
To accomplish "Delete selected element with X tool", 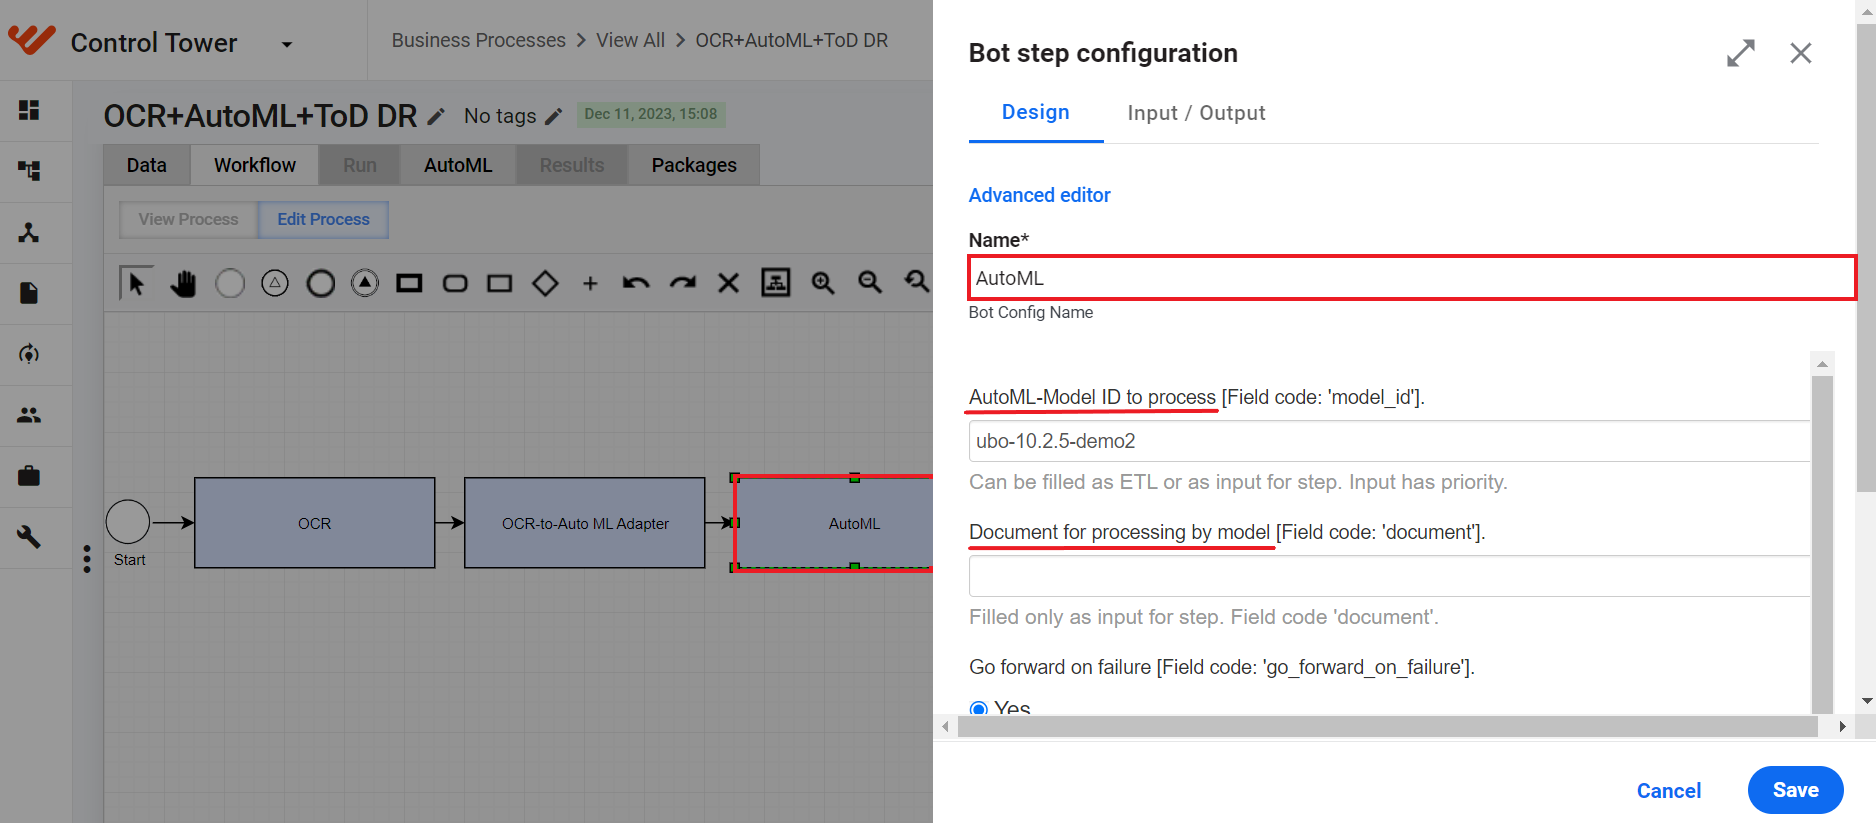I will click(x=729, y=284).
